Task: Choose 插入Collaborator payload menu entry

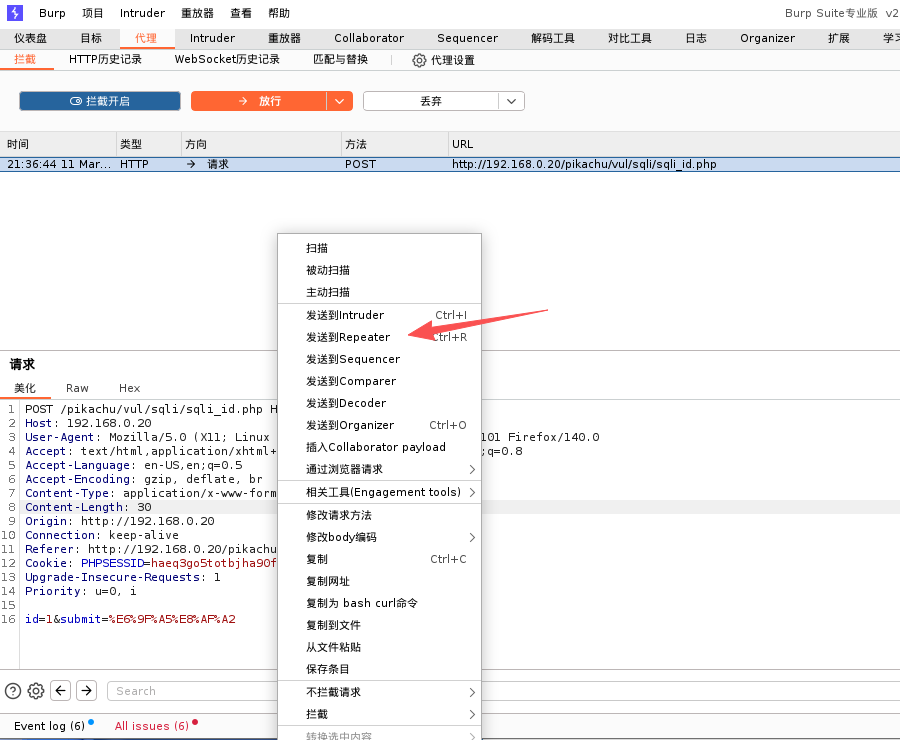Action: click(x=379, y=447)
